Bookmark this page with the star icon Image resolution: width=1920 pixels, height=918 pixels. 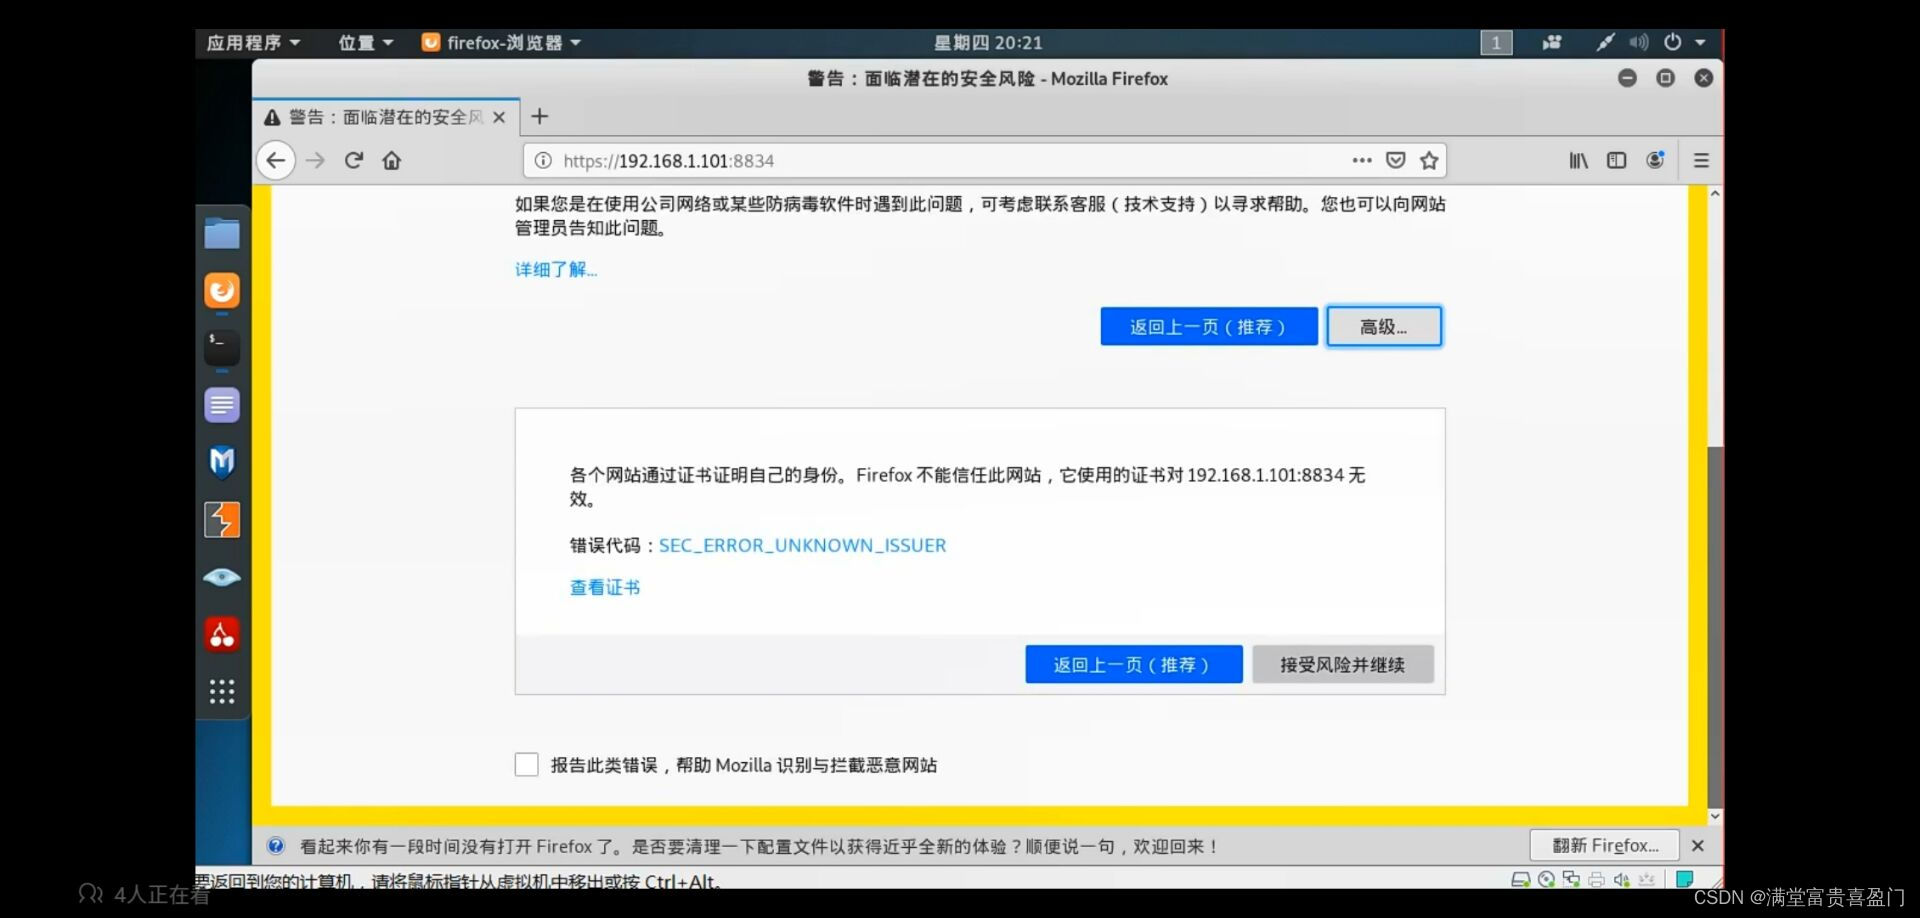pyautogui.click(x=1430, y=160)
